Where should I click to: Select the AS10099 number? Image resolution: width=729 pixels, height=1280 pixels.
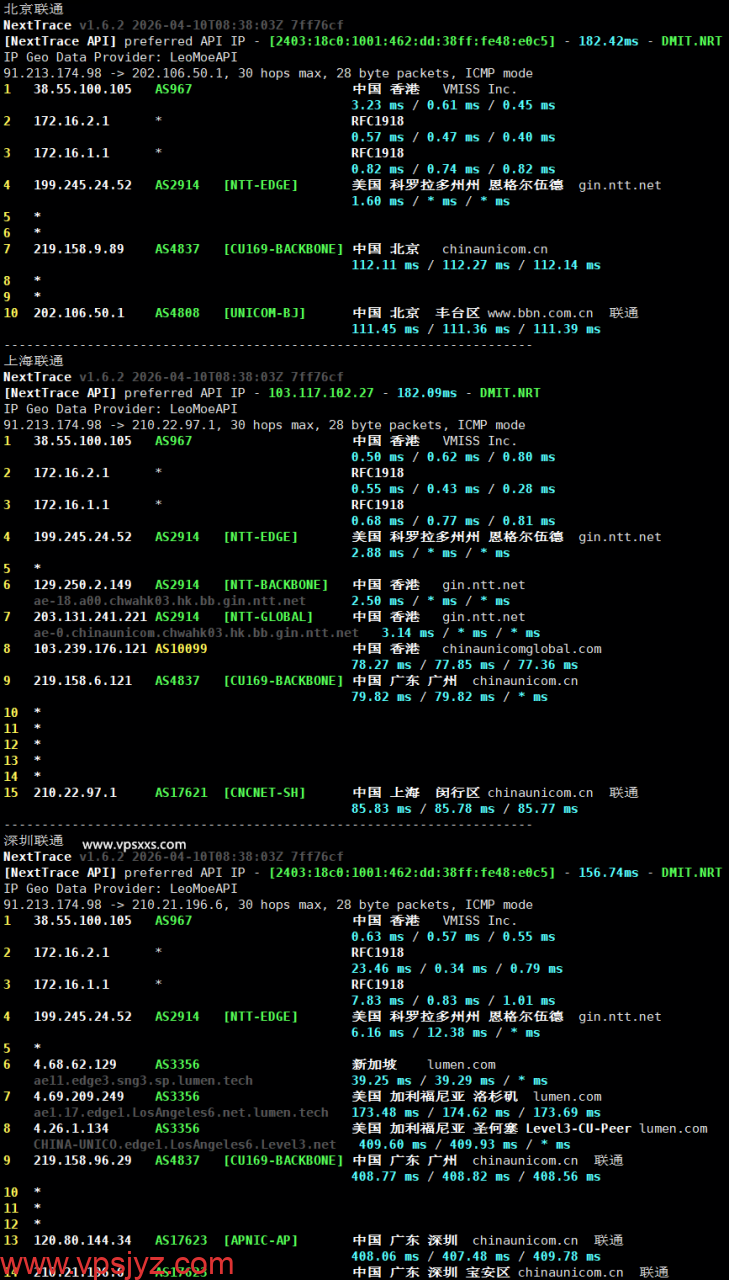180,649
